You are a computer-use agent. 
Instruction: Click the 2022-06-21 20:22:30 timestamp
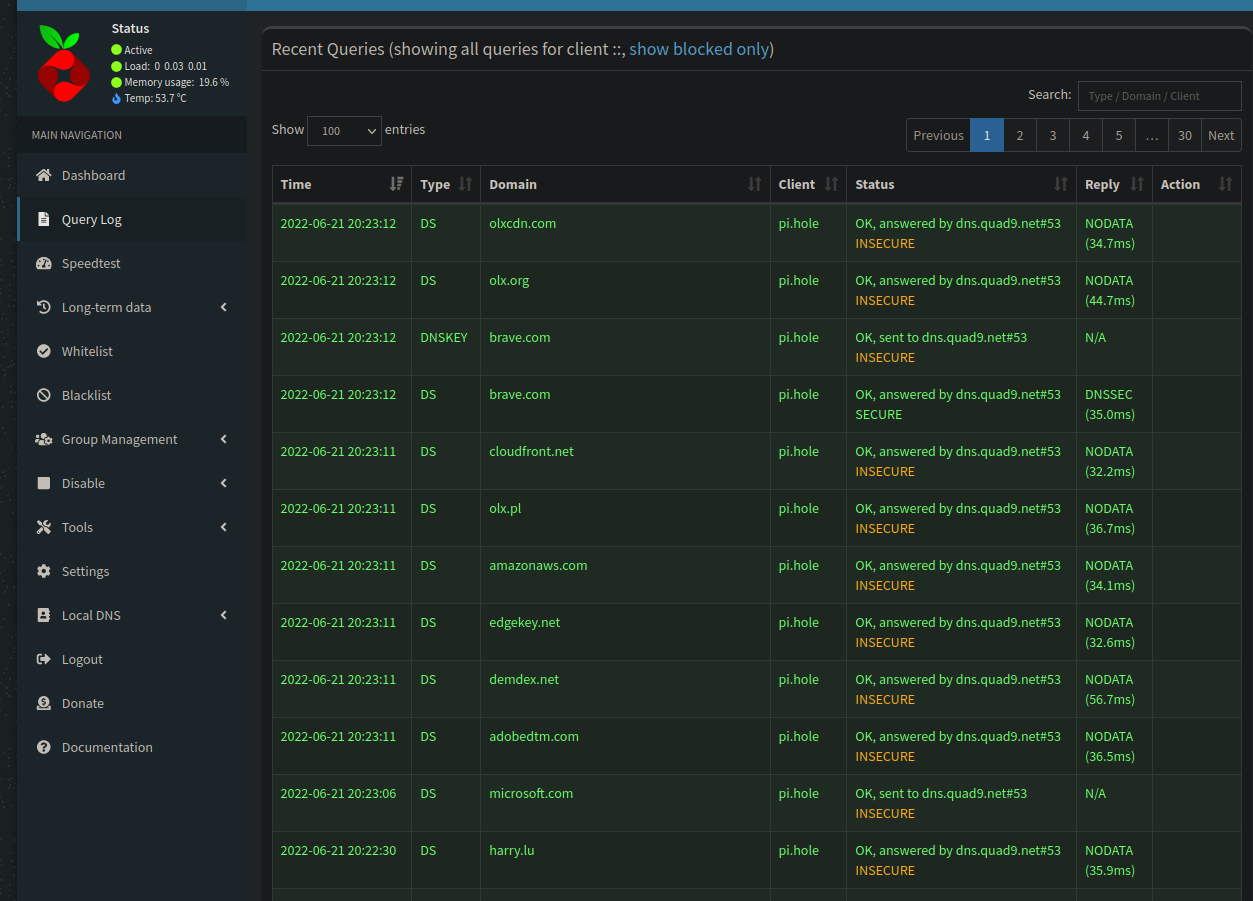[338, 850]
